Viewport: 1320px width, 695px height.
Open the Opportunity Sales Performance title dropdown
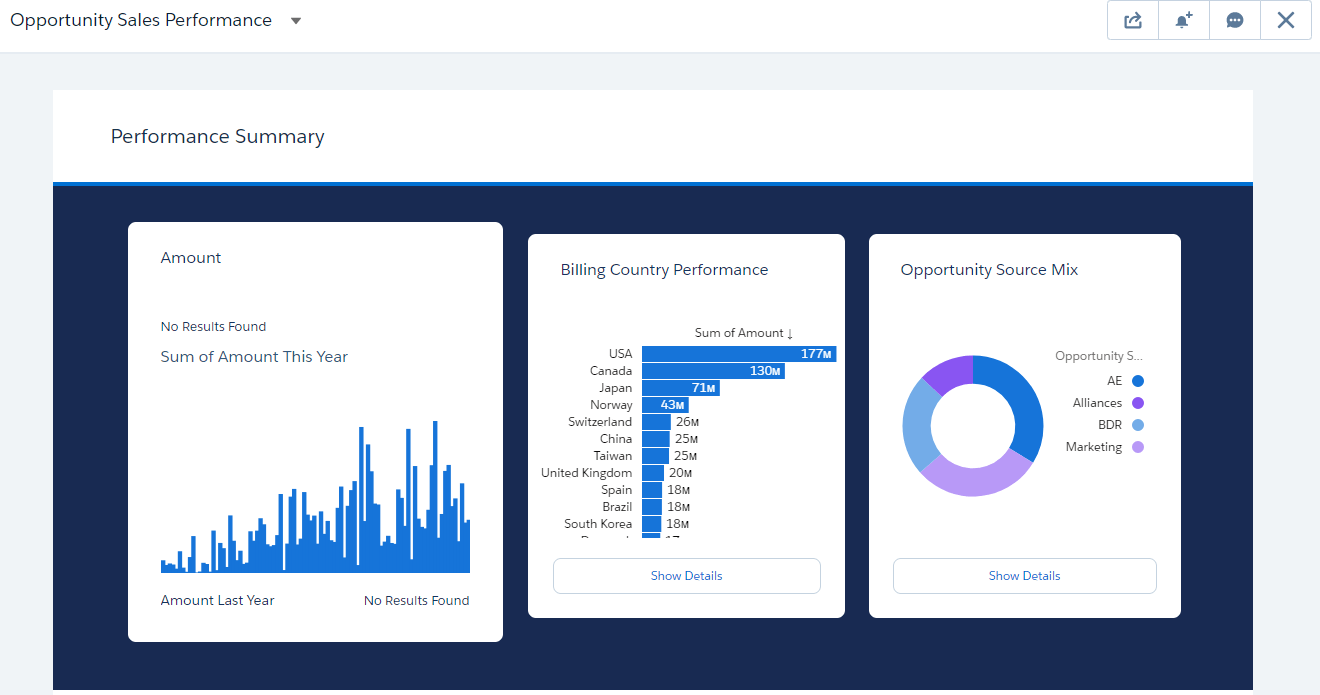295,20
